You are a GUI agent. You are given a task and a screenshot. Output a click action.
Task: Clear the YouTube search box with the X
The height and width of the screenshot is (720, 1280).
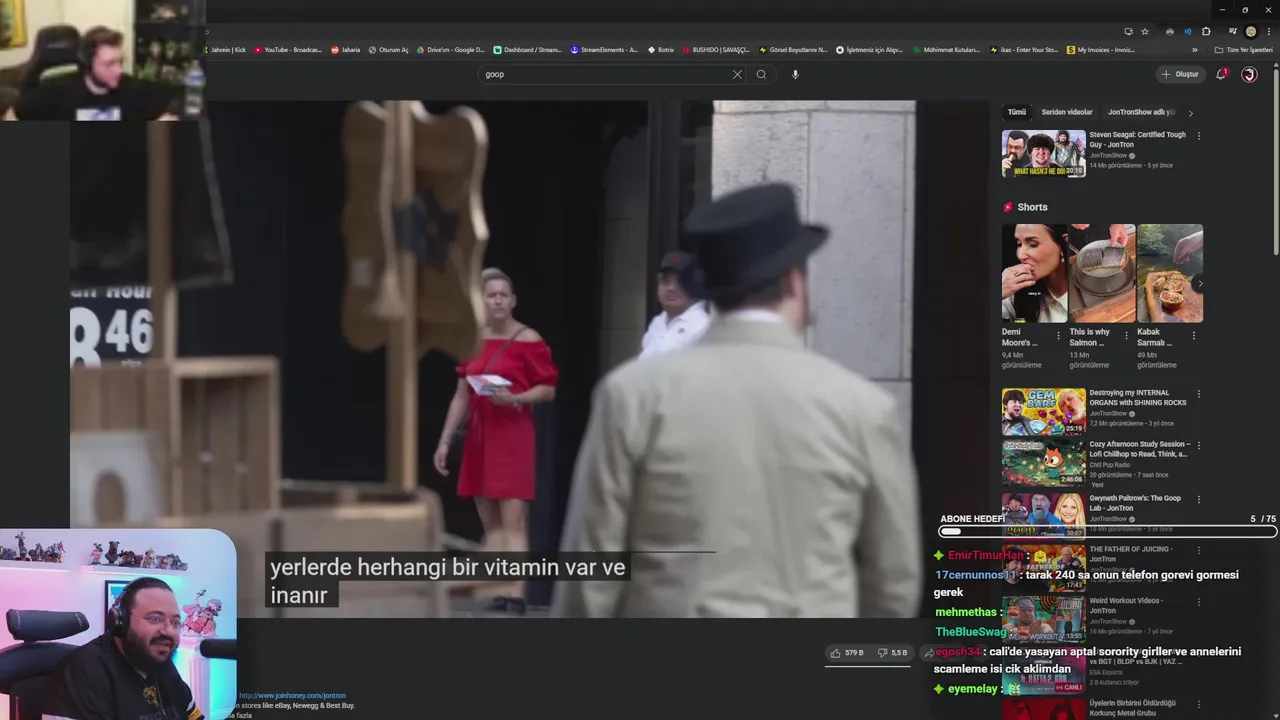coord(737,74)
